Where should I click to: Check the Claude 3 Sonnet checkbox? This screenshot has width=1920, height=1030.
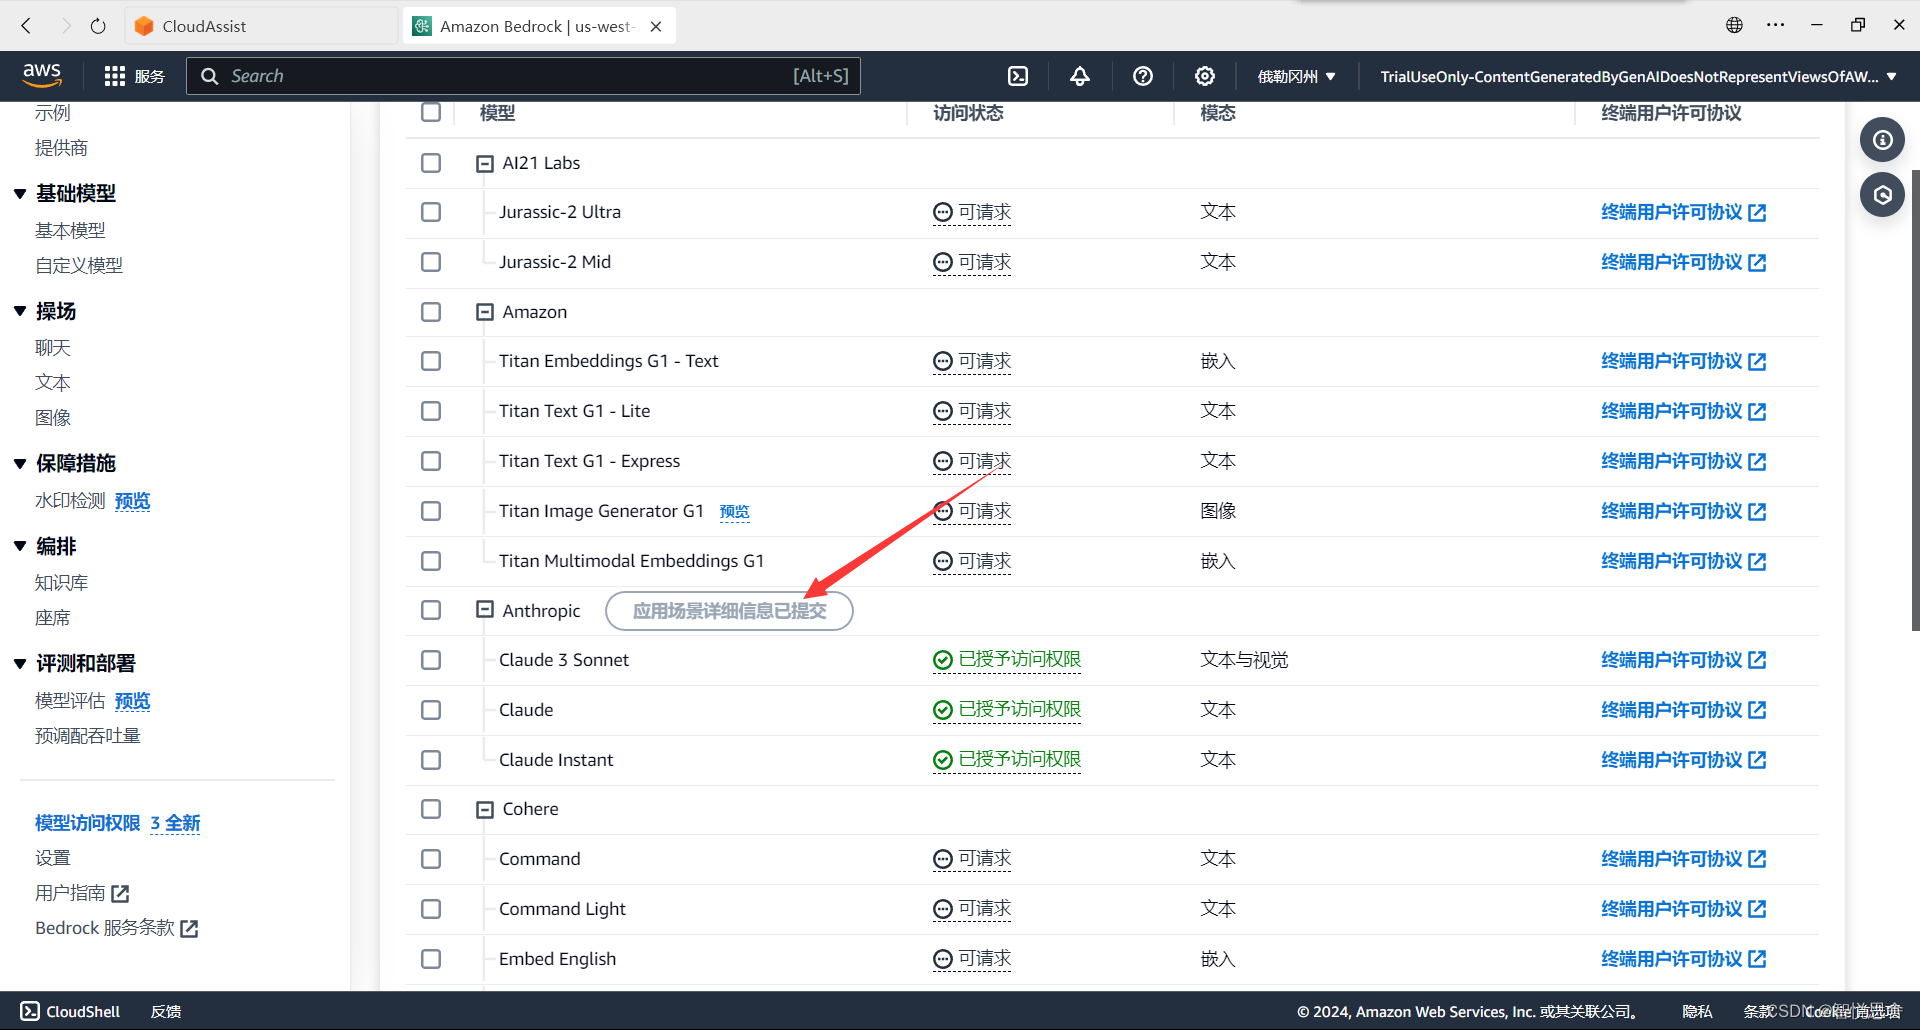tap(431, 660)
